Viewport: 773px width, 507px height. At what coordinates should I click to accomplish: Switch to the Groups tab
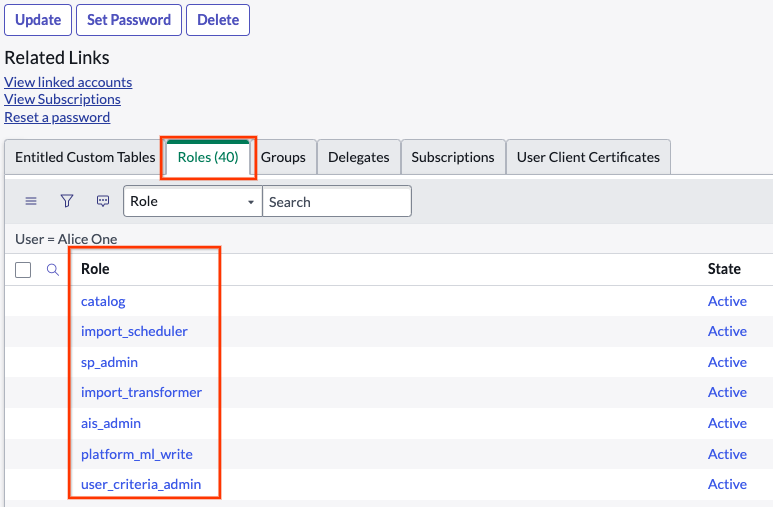[x=283, y=157]
